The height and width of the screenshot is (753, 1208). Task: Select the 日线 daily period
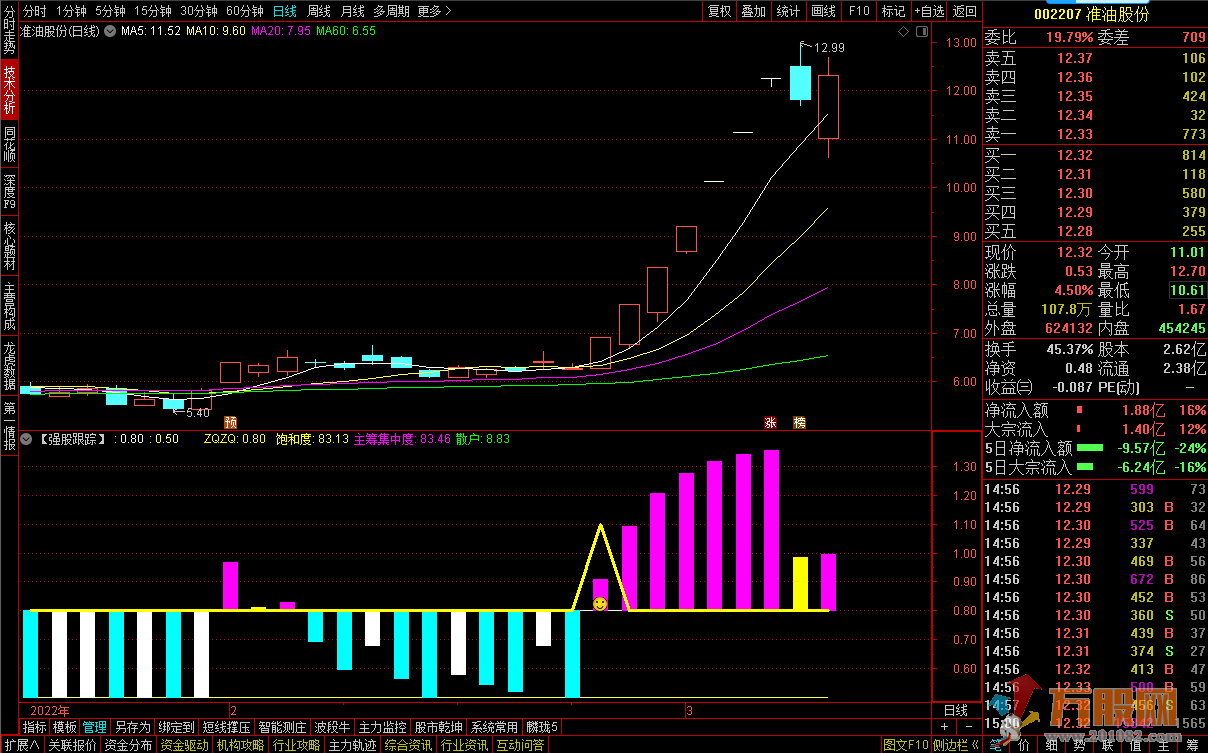click(285, 11)
